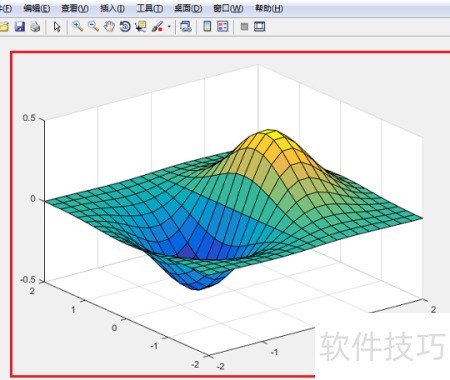Activate the Zoom Out magnifier tool

pos(93,26)
